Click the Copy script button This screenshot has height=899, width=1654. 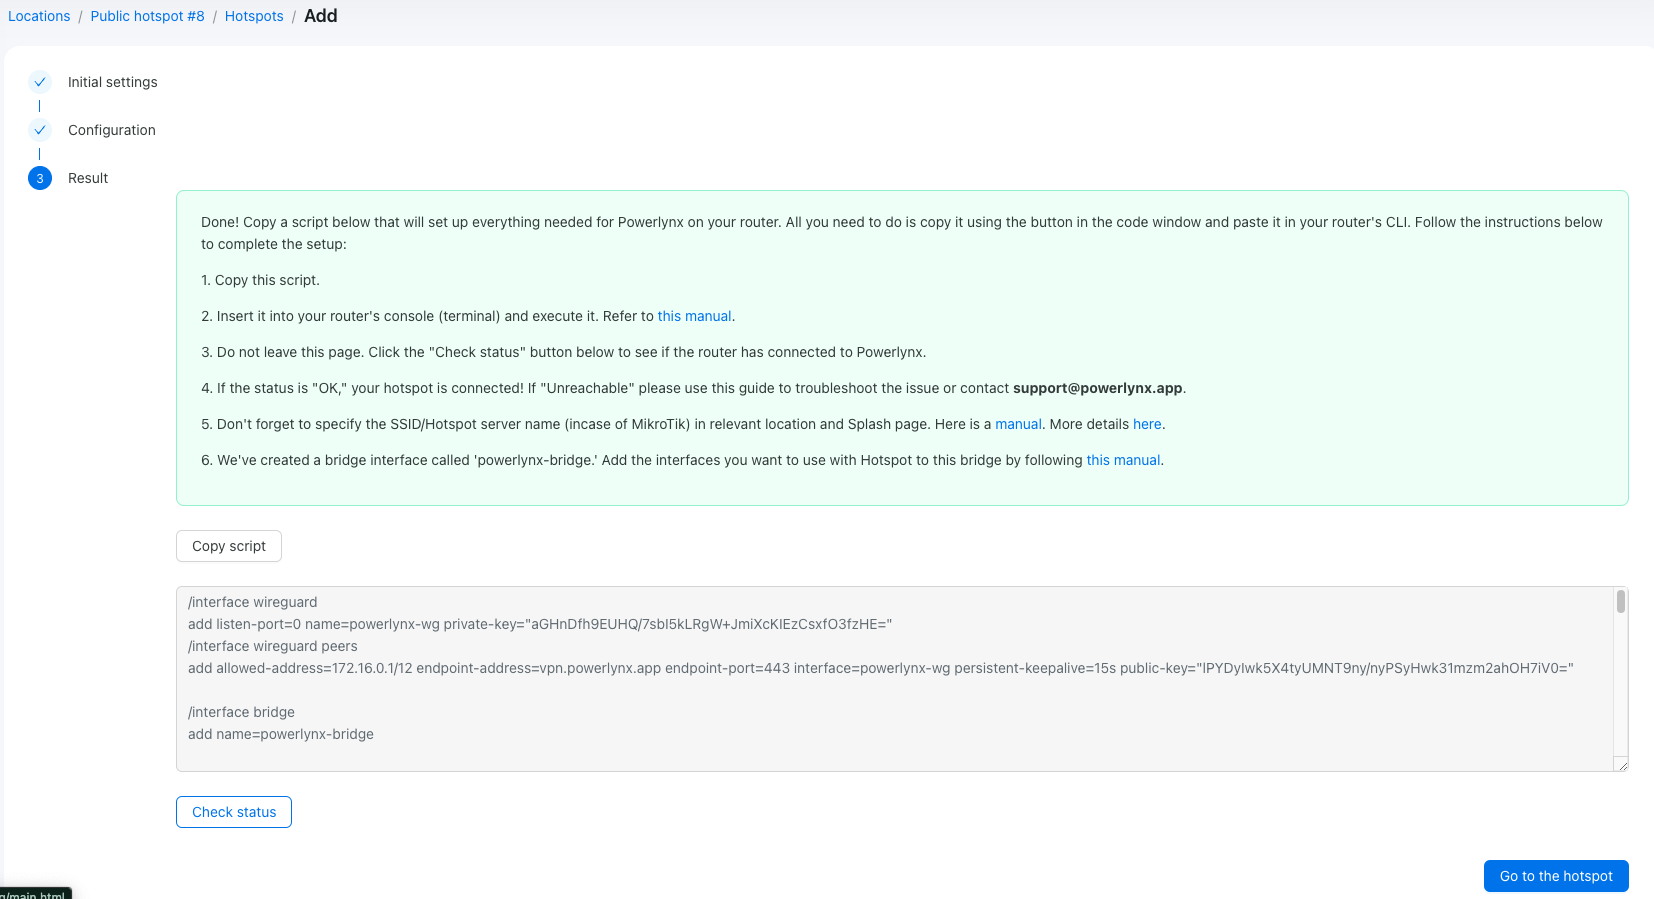coord(229,546)
